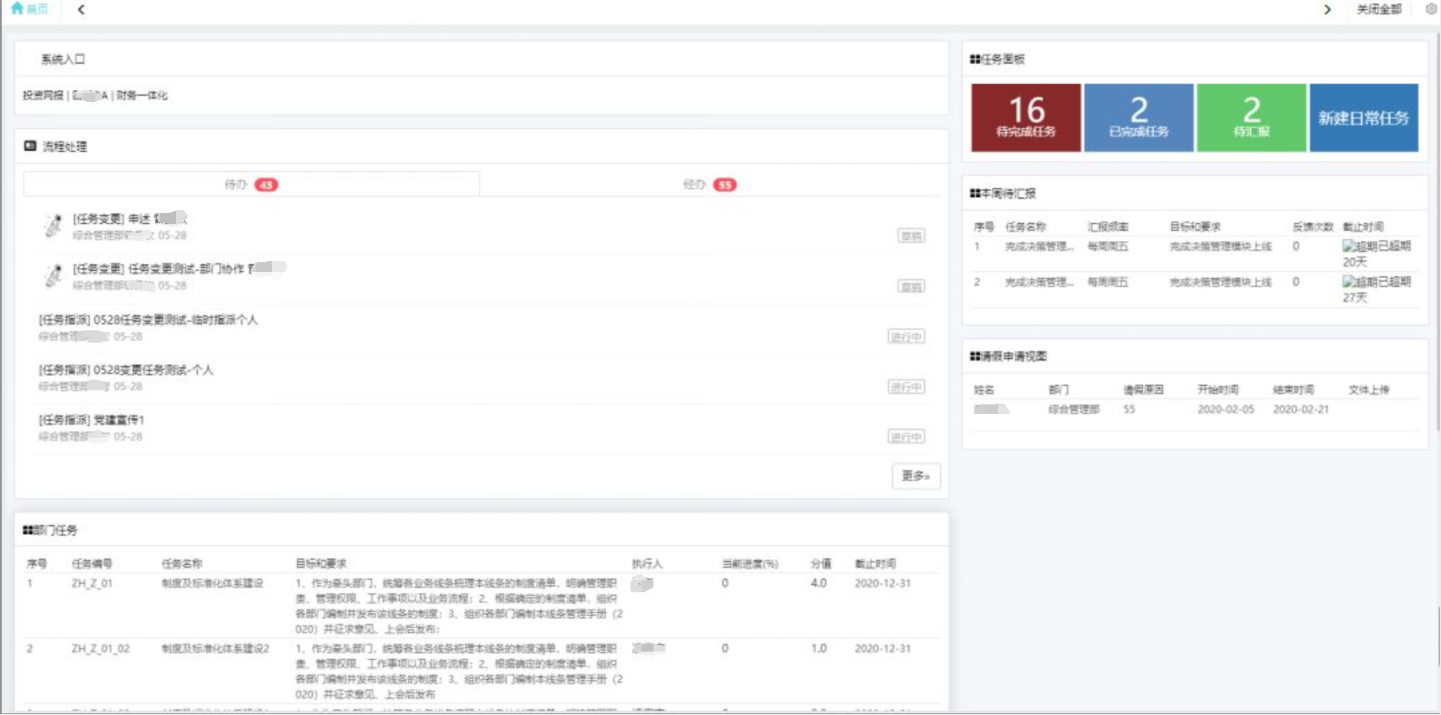Open the settings gear icon at top right
Image resolution: width=1441 pixels, height=715 pixels.
click(1430, 9)
